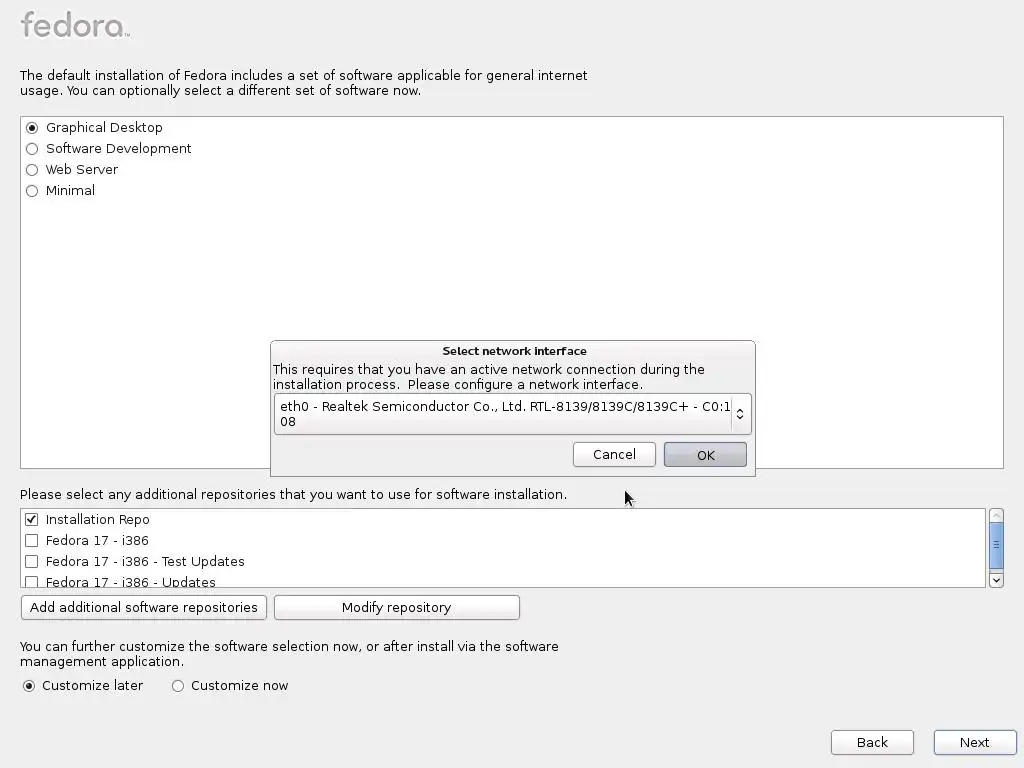Click the Installation Repo label text
The image size is (1024, 768).
pyautogui.click(x=97, y=519)
